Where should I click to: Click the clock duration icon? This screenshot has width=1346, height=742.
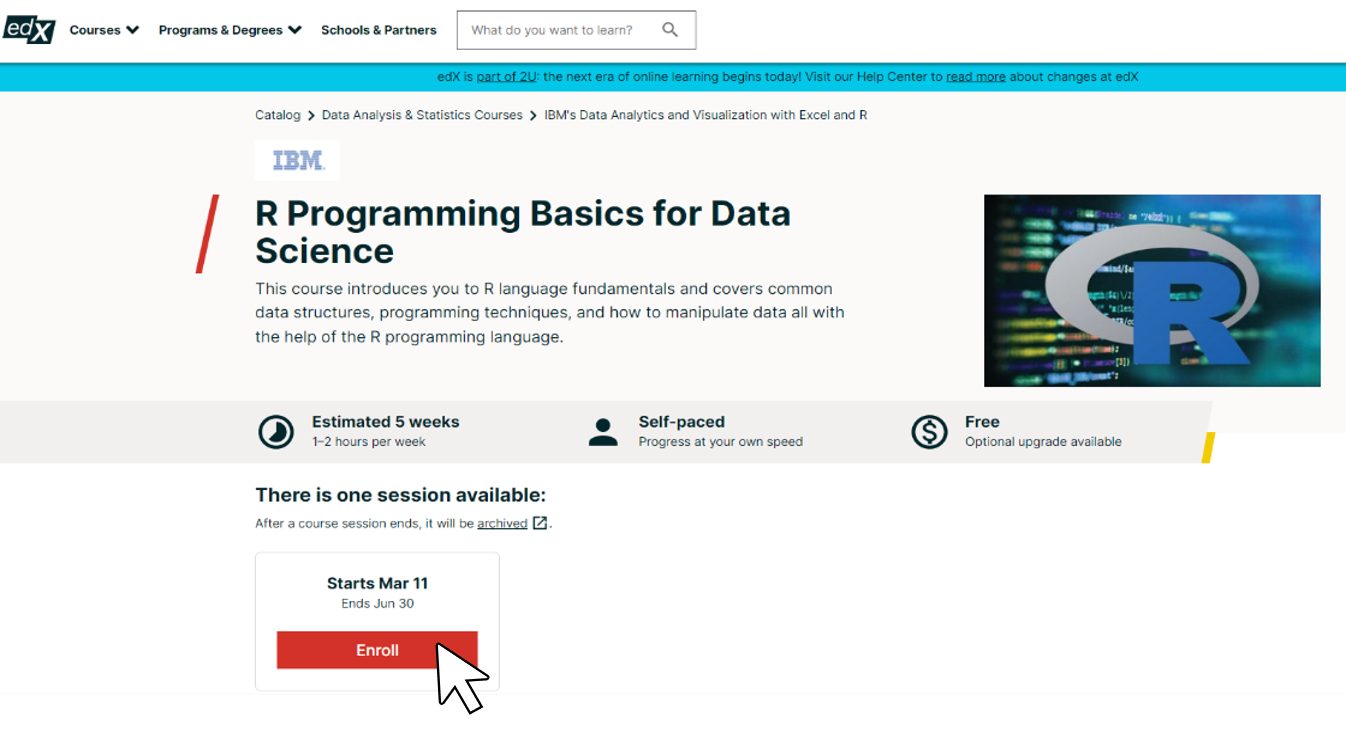click(276, 432)
